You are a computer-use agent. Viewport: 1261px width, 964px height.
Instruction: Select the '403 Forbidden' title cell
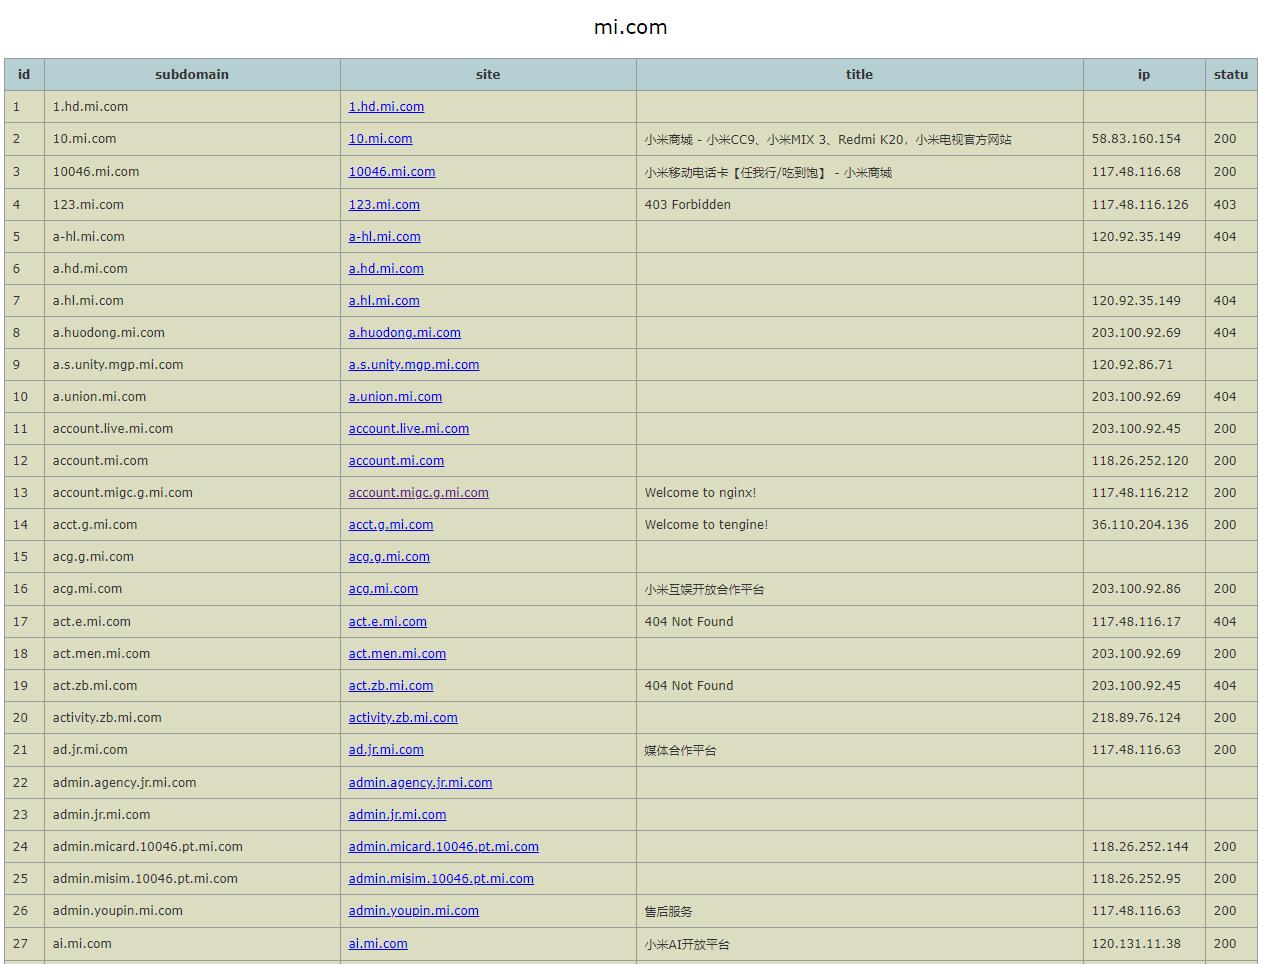860,204
